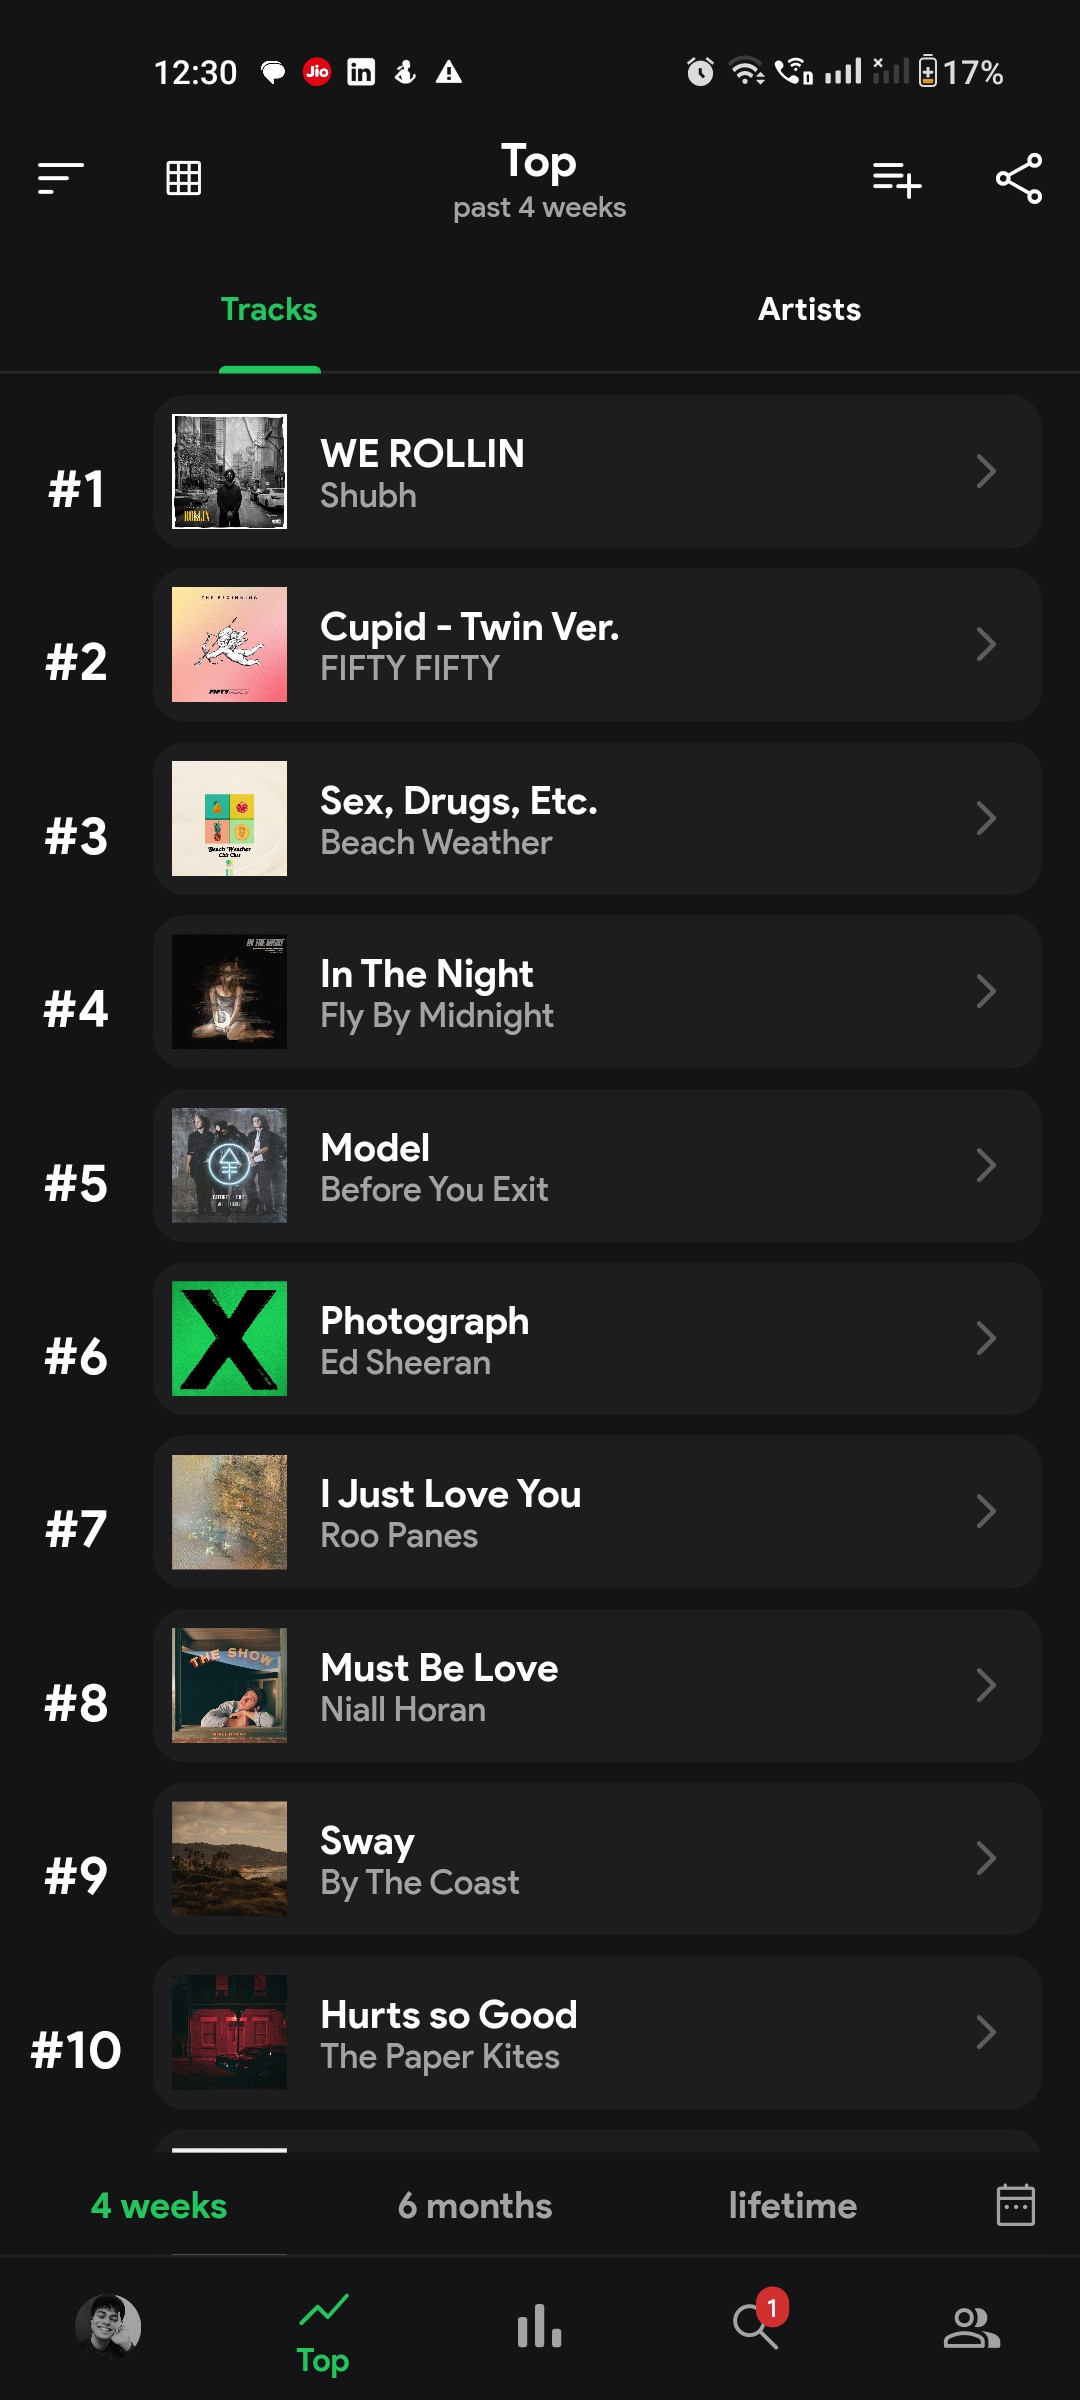Switch to the Artists tab

[x=810, y=309]
